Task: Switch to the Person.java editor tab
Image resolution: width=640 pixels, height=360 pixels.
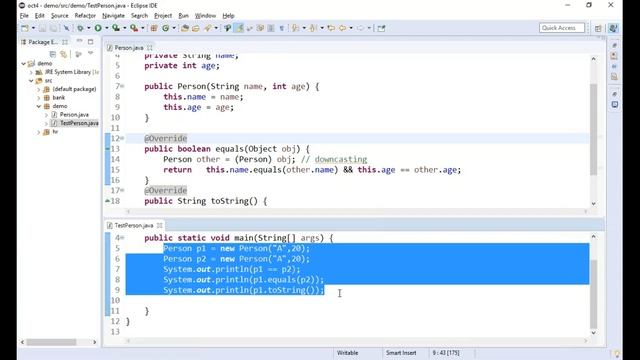Action: pos(129,48)
